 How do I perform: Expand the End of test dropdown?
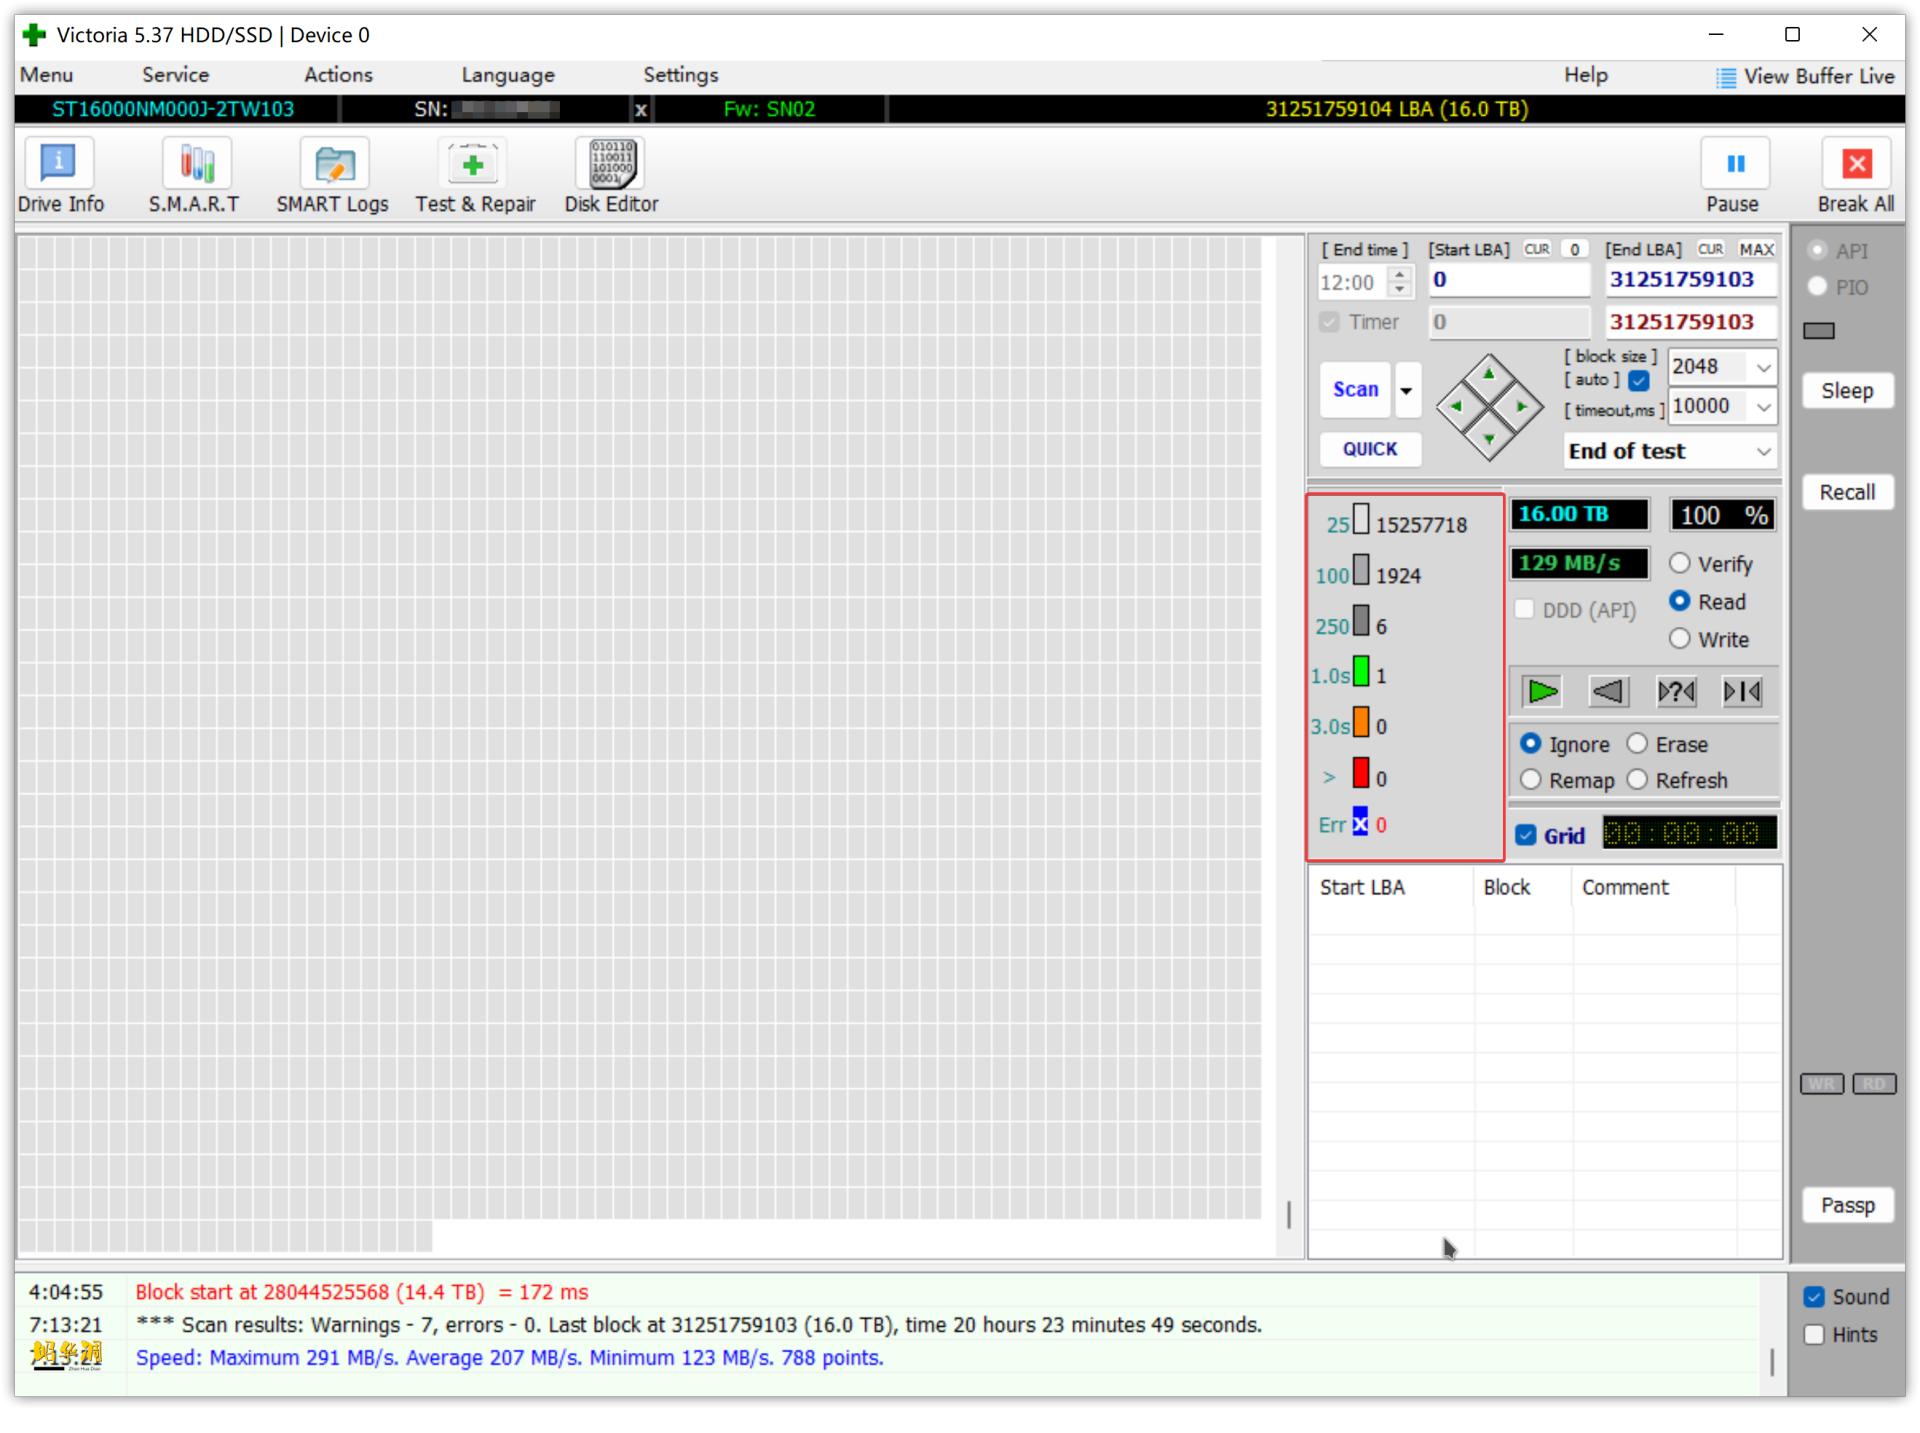pyautogui.click(x=1763, y=452)
